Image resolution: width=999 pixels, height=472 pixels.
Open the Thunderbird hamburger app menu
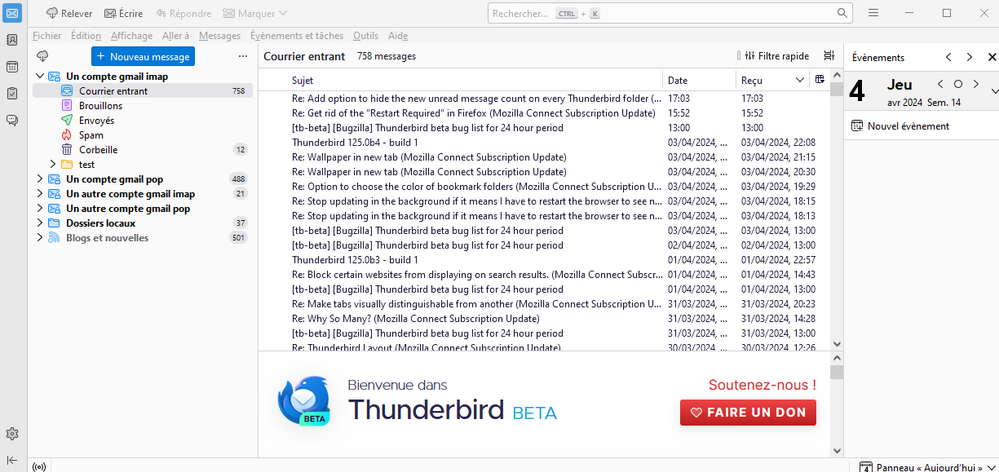tap(873, 13)
